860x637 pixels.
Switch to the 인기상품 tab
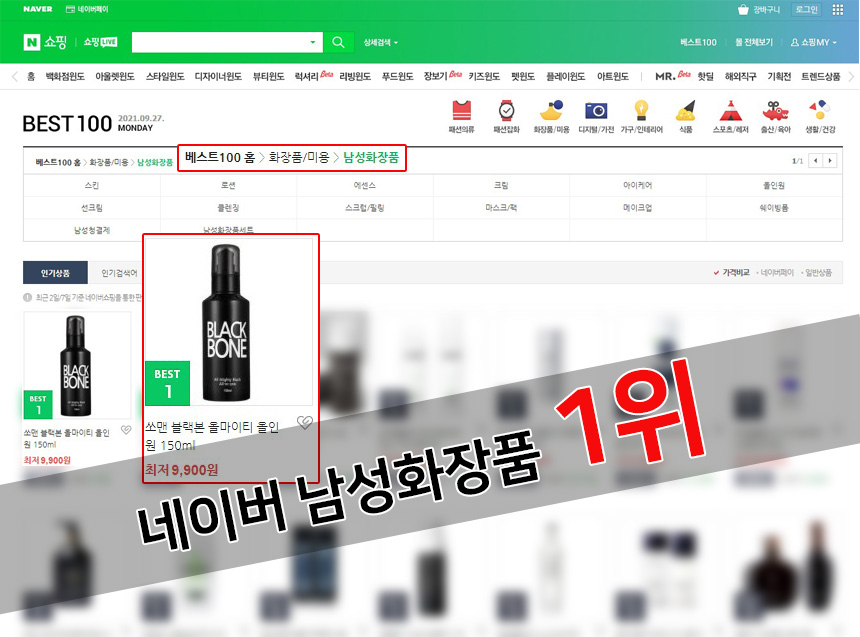tap(55, 273)
